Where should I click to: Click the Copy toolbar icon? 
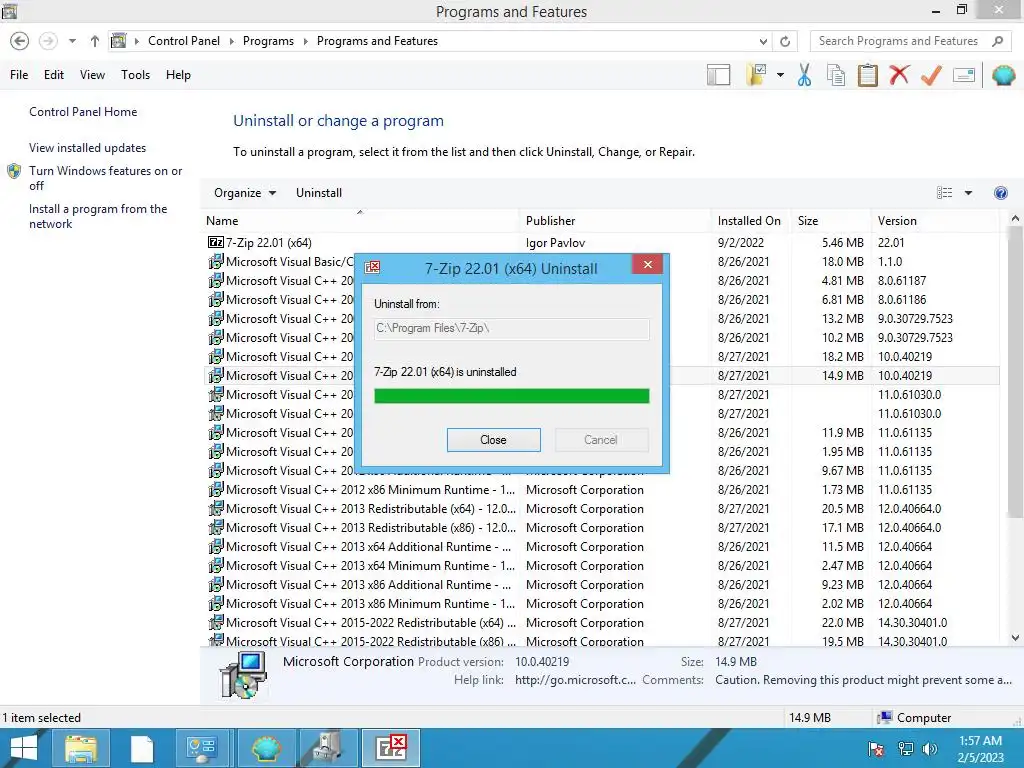(836, 75)
